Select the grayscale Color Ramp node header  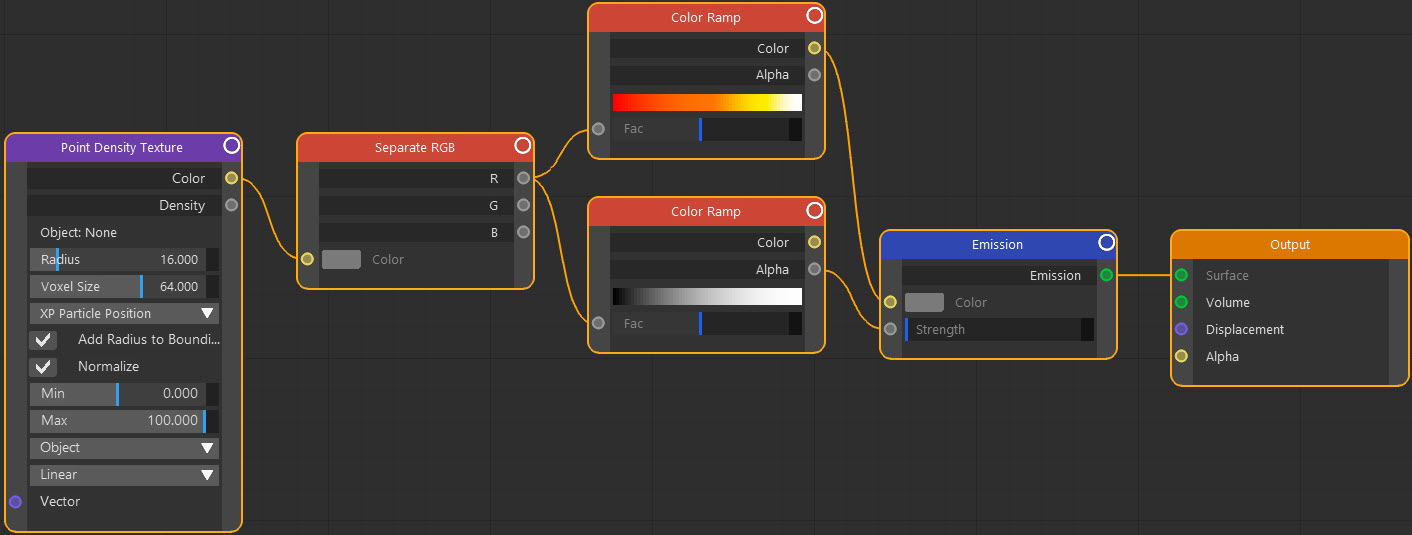[x=706, y=211]
